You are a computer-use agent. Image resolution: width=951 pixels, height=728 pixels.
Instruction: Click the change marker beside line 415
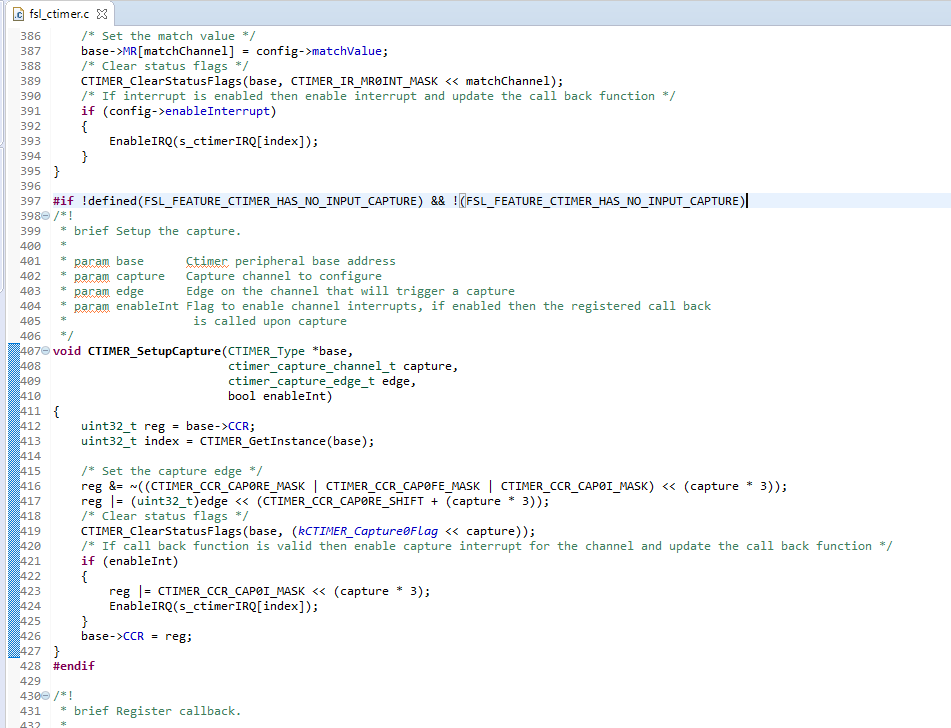click(14, 471)
